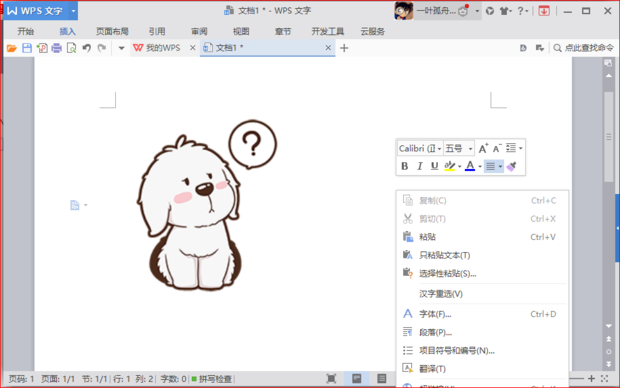Open the font color dropdown arrow
Viewport: 620px width, 388px height.
[x=480, y=167]
